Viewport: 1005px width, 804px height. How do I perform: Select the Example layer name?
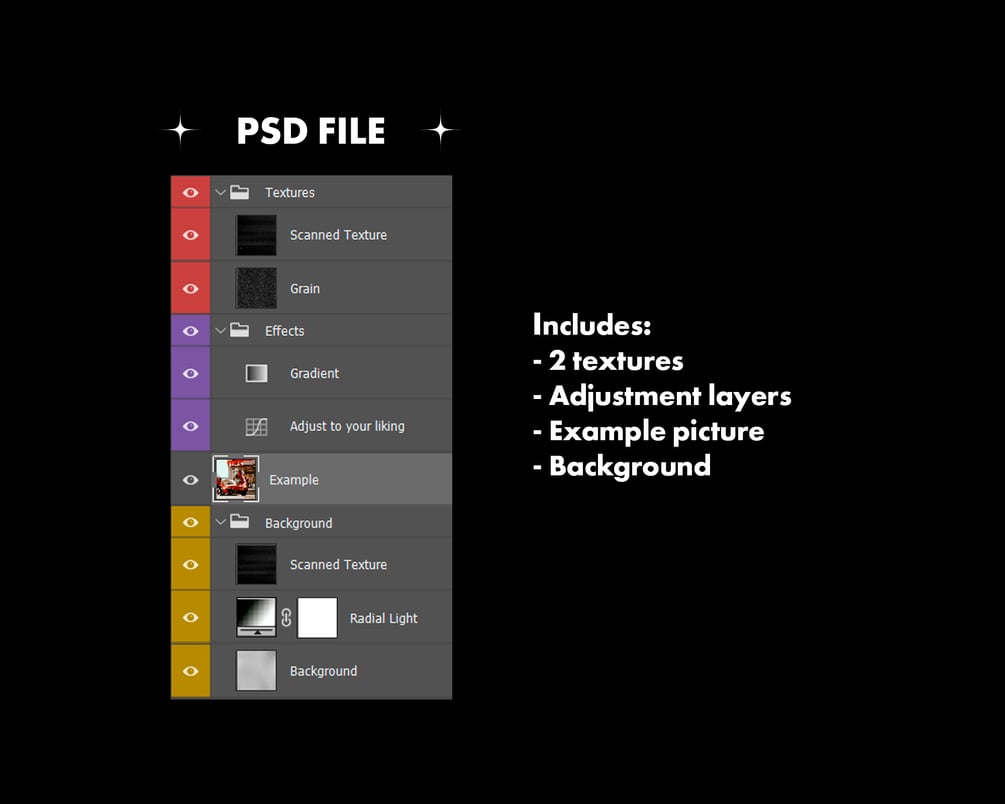(x=294, y=480)
